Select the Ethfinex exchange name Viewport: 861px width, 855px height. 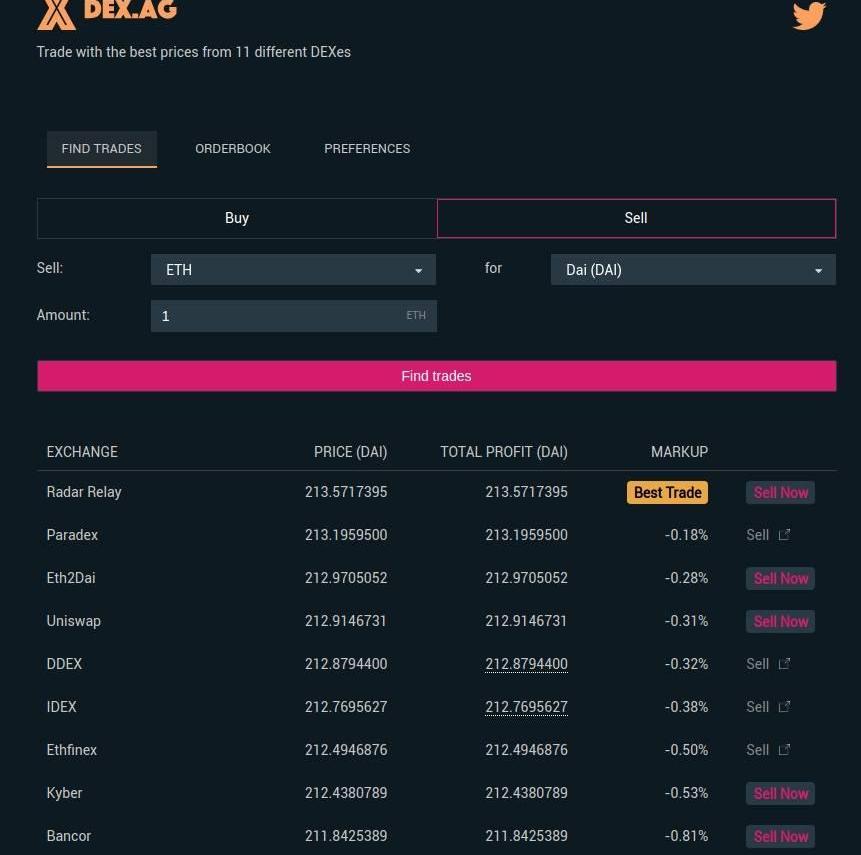[72, 750]
